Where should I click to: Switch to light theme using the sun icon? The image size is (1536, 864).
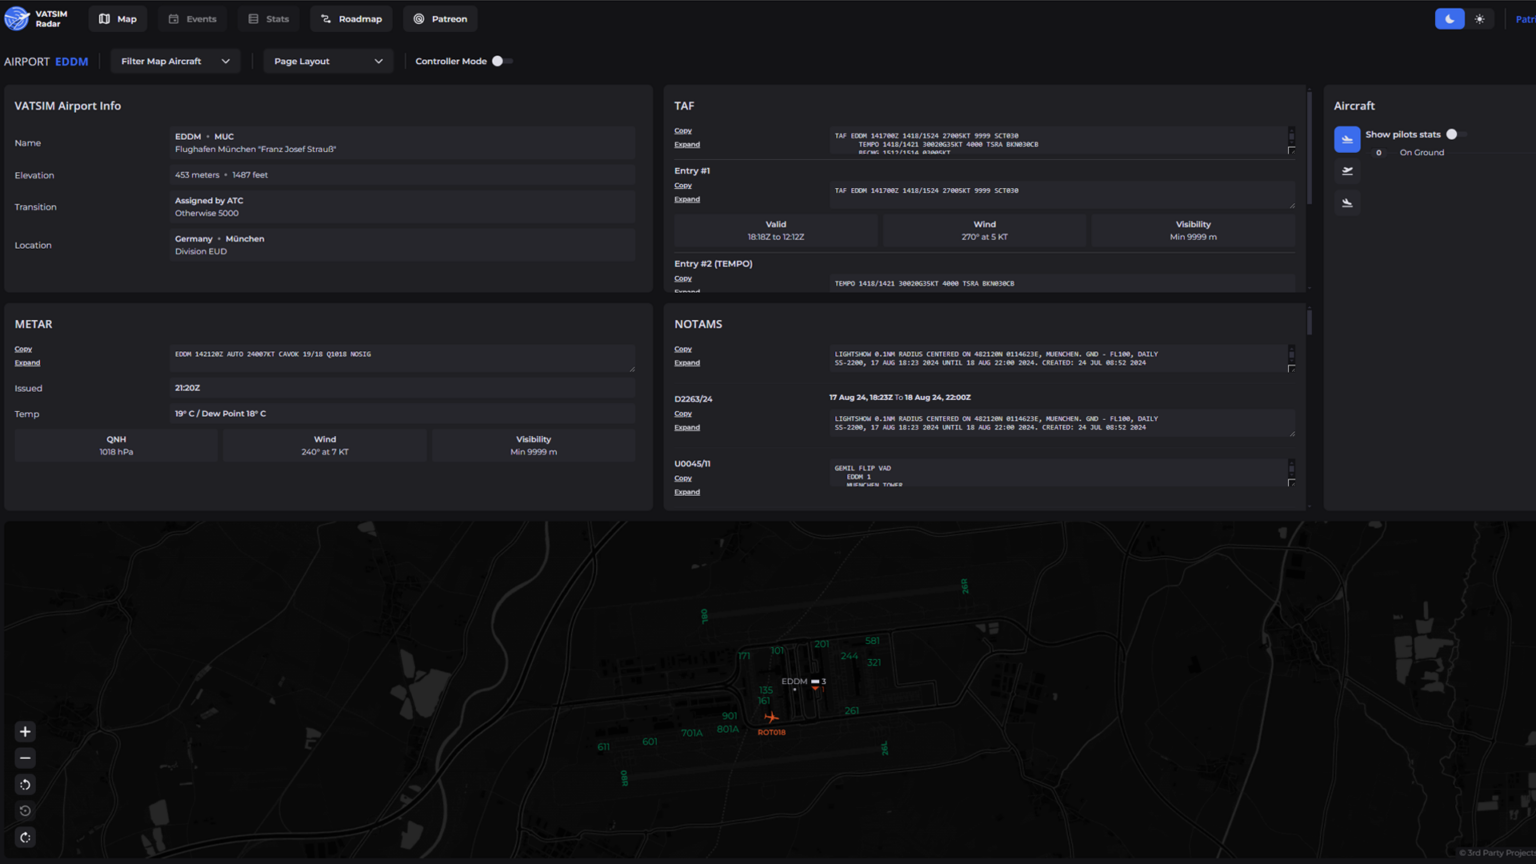pos(1480,18)
